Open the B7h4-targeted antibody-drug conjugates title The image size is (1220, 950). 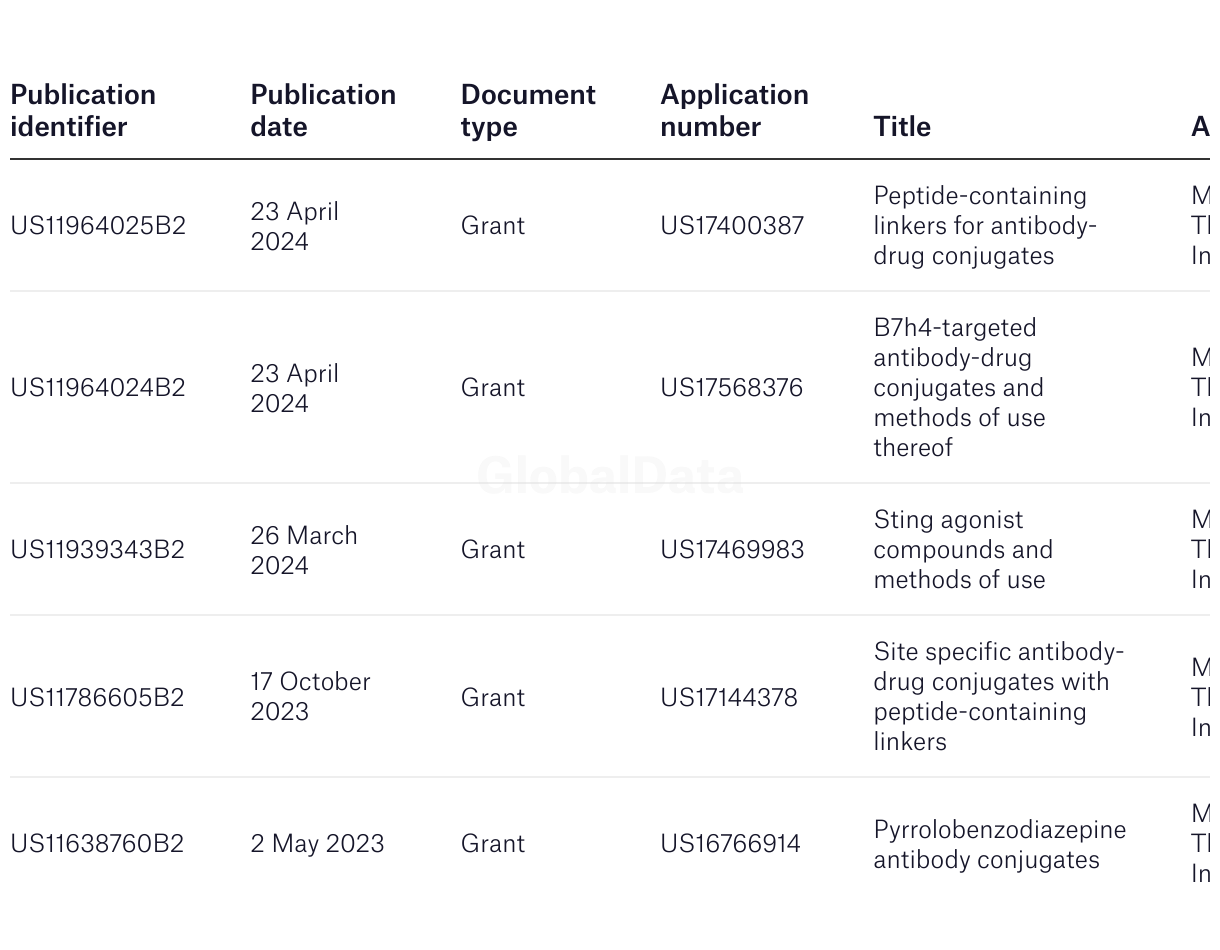click(959, 387)
